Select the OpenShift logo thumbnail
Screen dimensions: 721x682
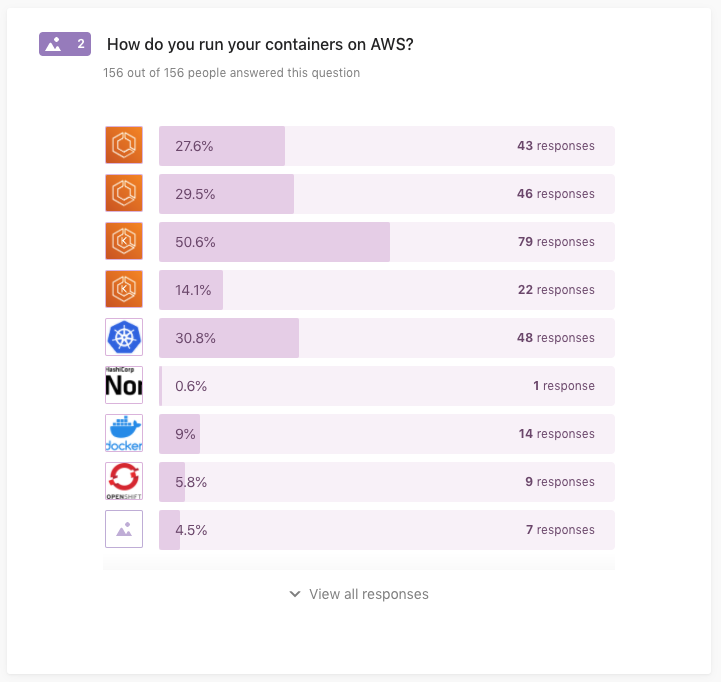tap(124, 481)
